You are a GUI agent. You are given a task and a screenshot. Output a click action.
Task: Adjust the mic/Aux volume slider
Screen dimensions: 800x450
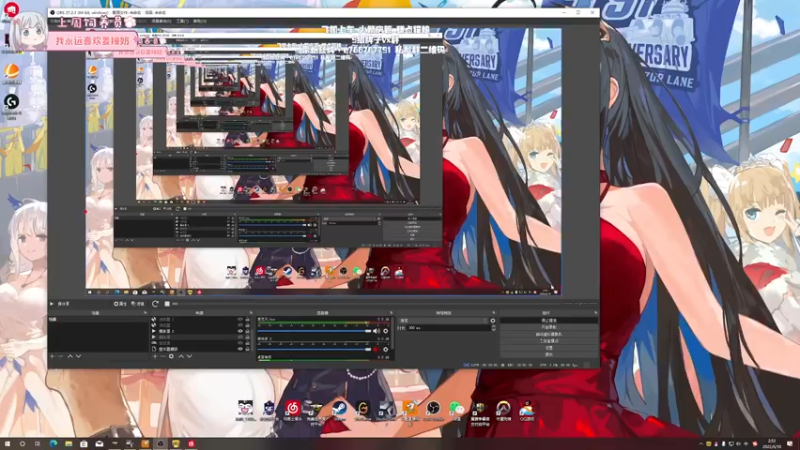point(314,331)
